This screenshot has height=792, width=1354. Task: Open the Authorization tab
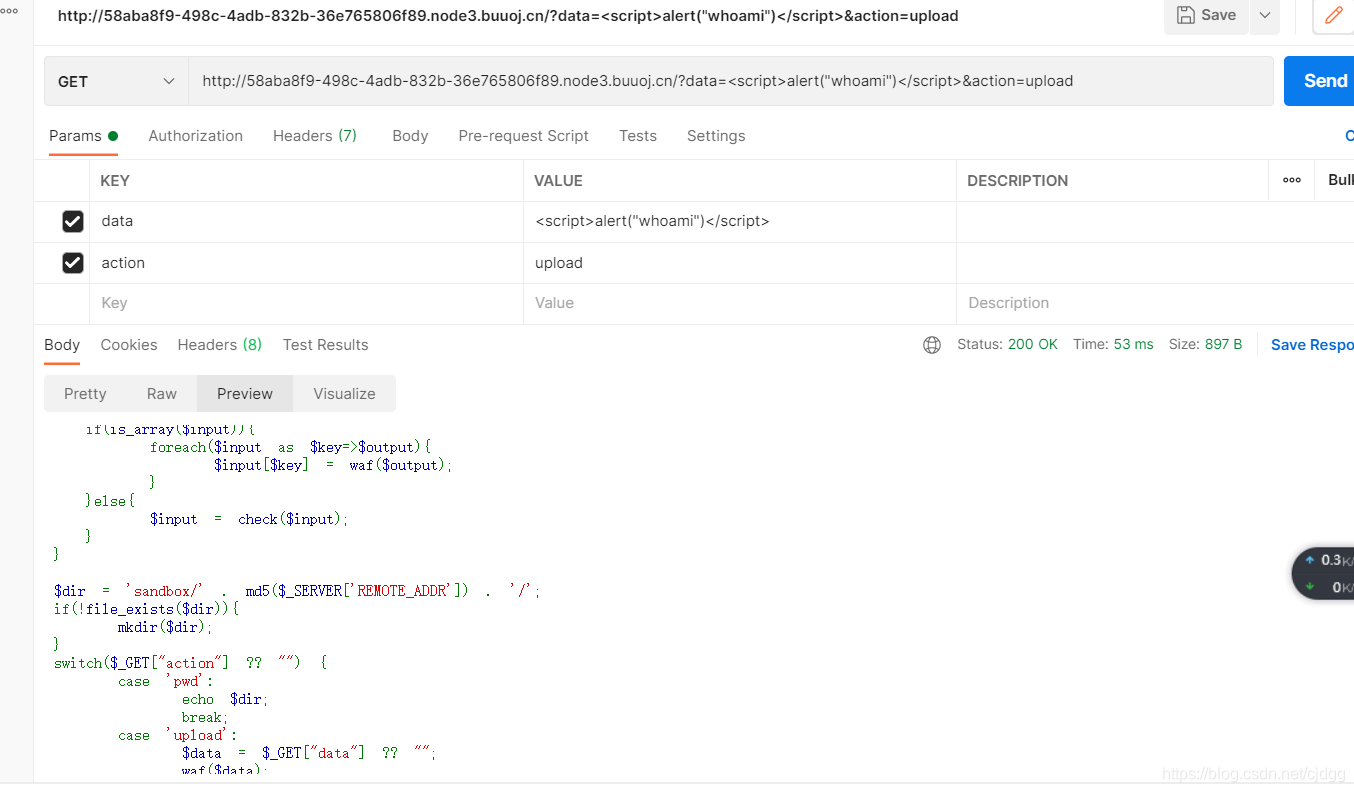pyautogui.click(x=196, y=136)
